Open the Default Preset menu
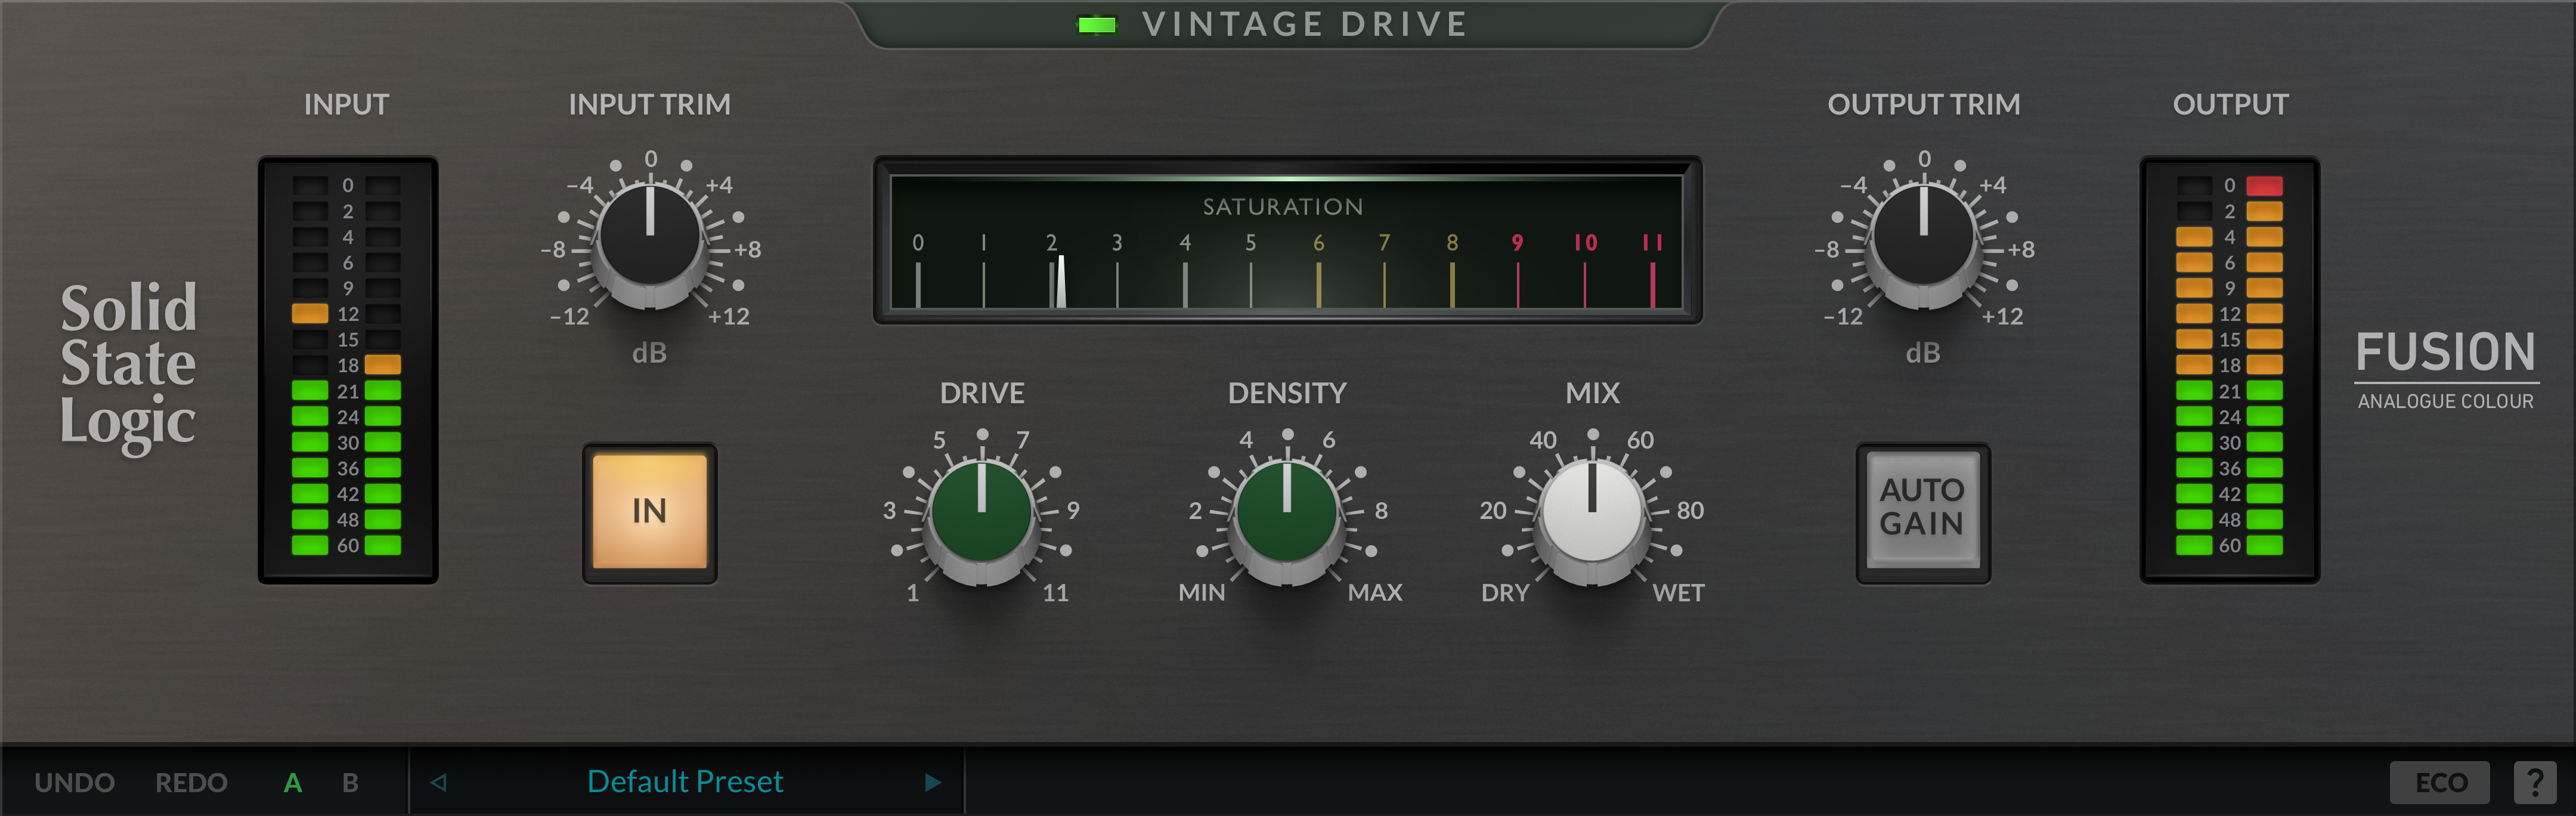The height and width of the screenshot is (816, 2576). 685,782
